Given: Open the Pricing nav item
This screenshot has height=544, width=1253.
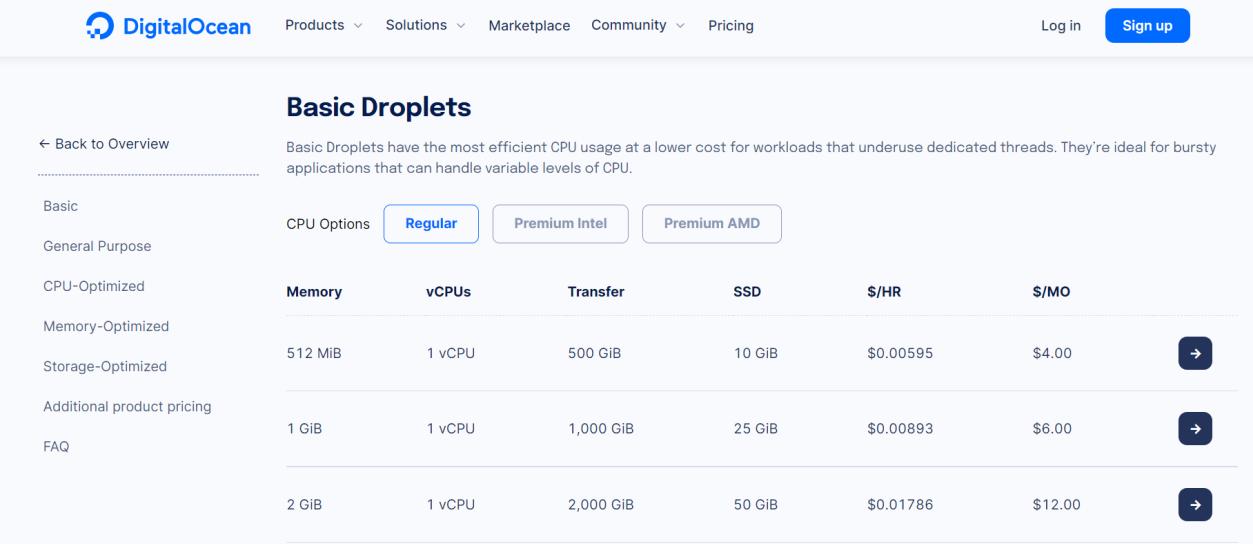Looking at the screenshot, I should [731, 26].
